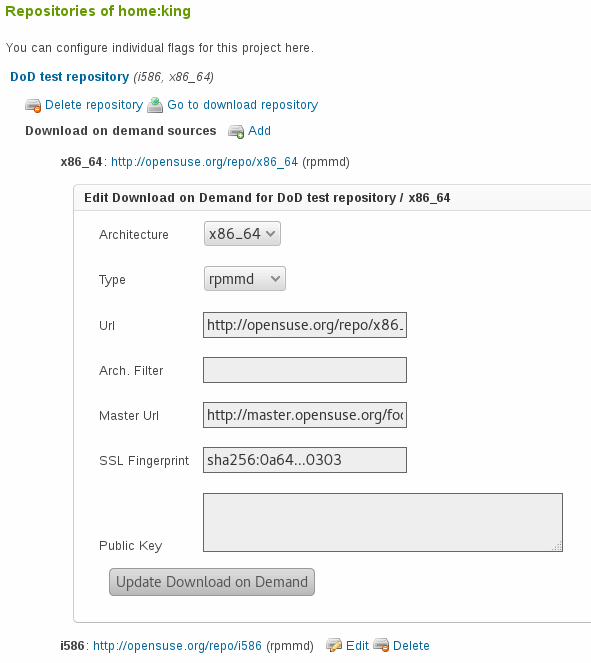Screen dimensions: 591x663
Task: Click the Add download source link
Action: pos(259,131)
